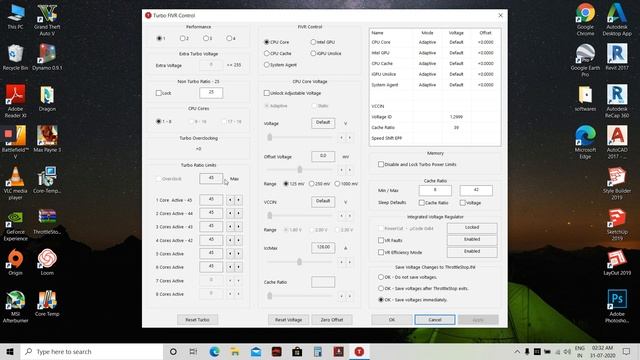640x360 pixels.
Task: Open Adobe Photoshop desktop shortcut
Action: coord(617,307)
